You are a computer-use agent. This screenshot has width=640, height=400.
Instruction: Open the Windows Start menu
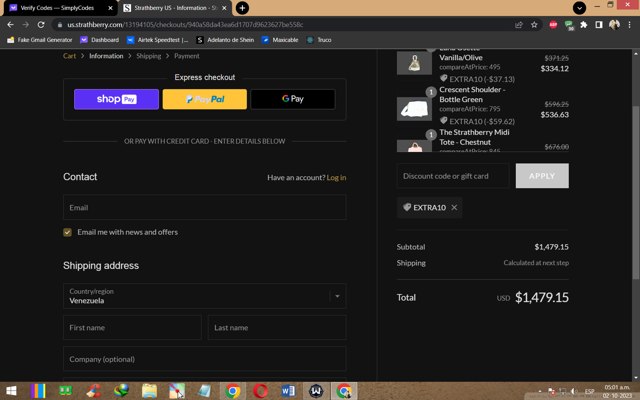pyautogui.click(x=11, y=391)
